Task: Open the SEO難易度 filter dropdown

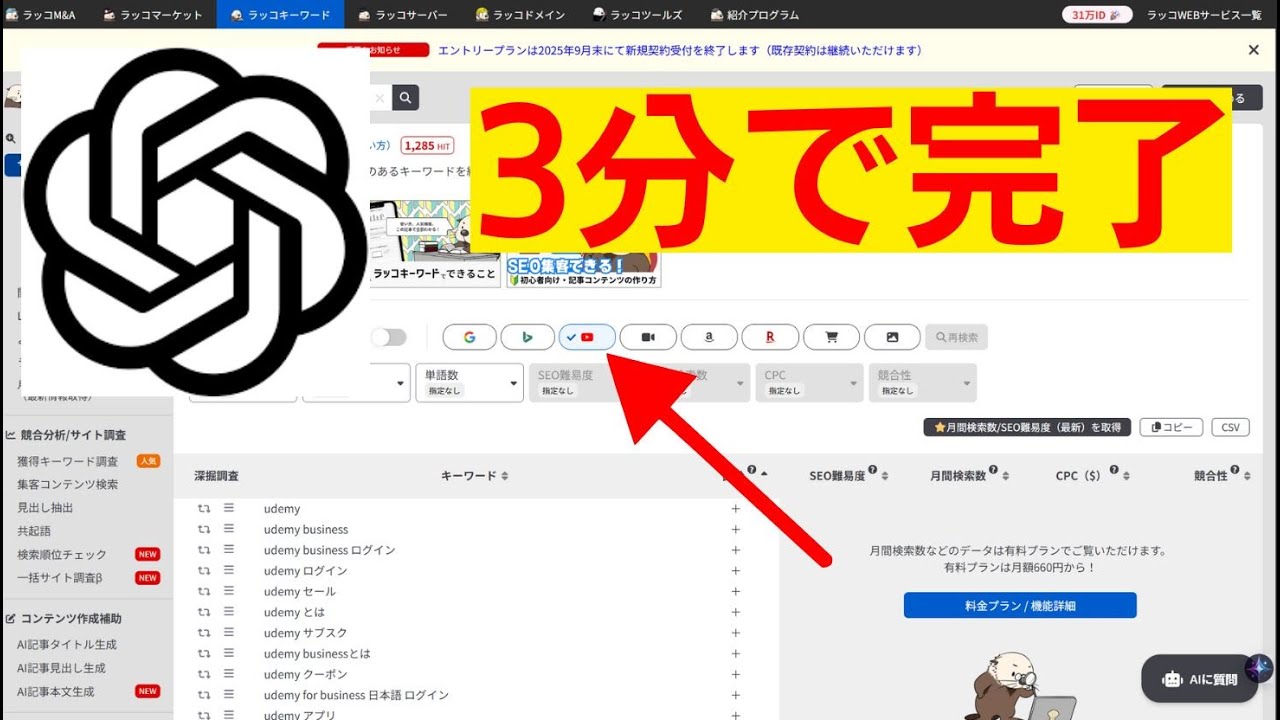Action: (x=583, y=382)
